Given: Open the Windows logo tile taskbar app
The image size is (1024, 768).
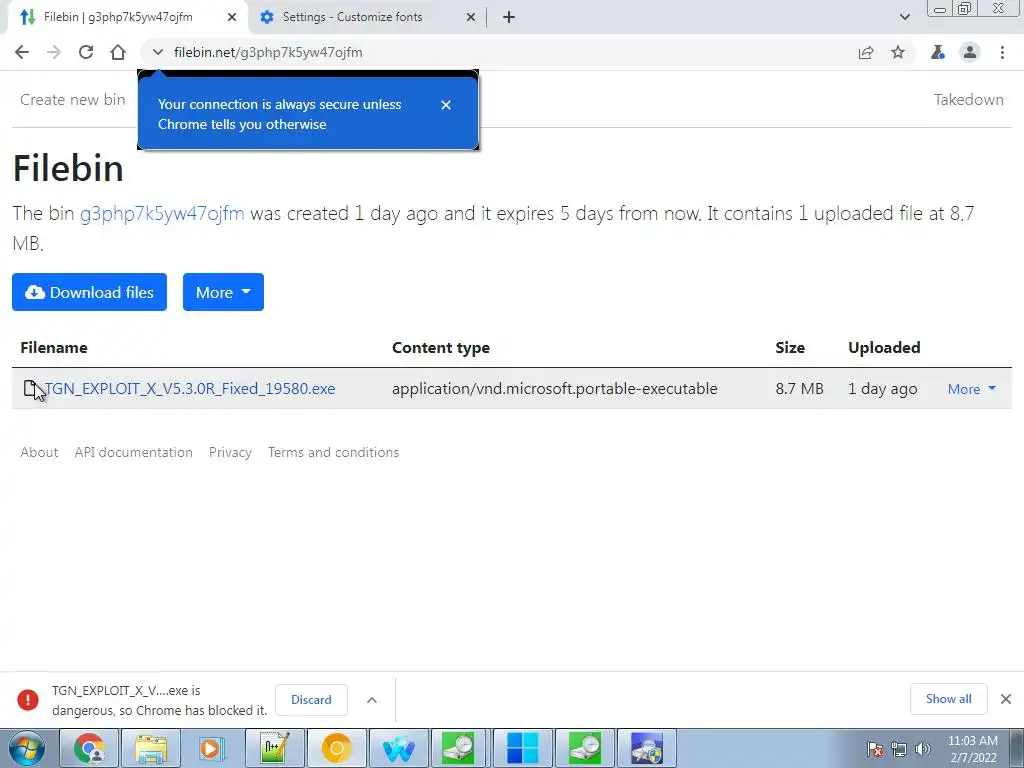Looking at the screenshot, I should [x=522, y=748].
